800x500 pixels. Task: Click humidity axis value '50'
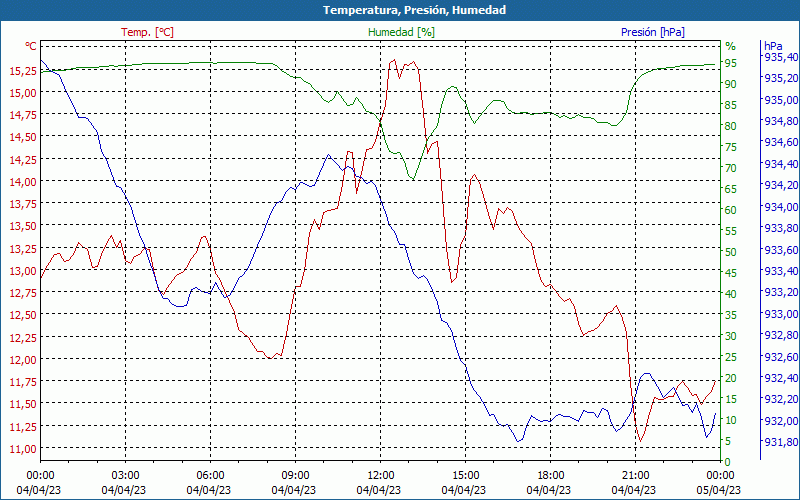731,252
